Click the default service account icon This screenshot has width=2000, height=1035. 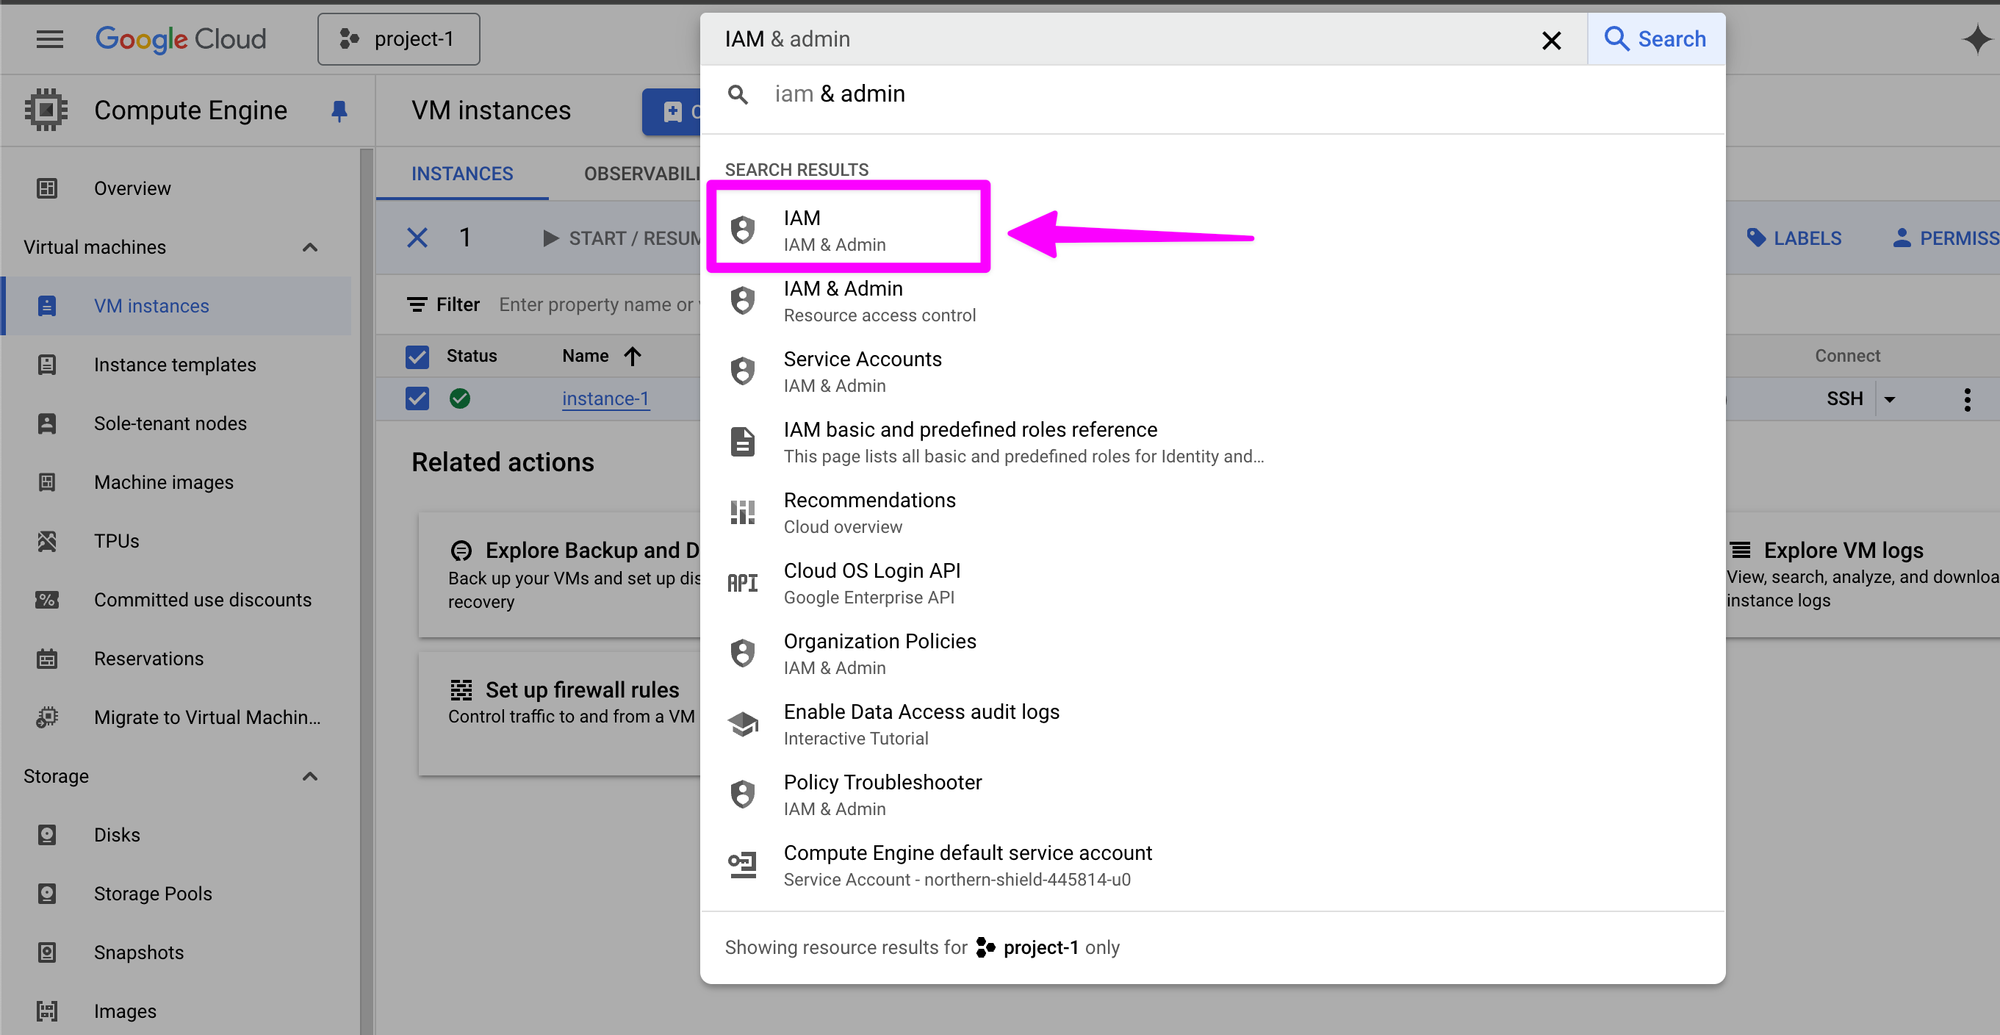point(742,864)
